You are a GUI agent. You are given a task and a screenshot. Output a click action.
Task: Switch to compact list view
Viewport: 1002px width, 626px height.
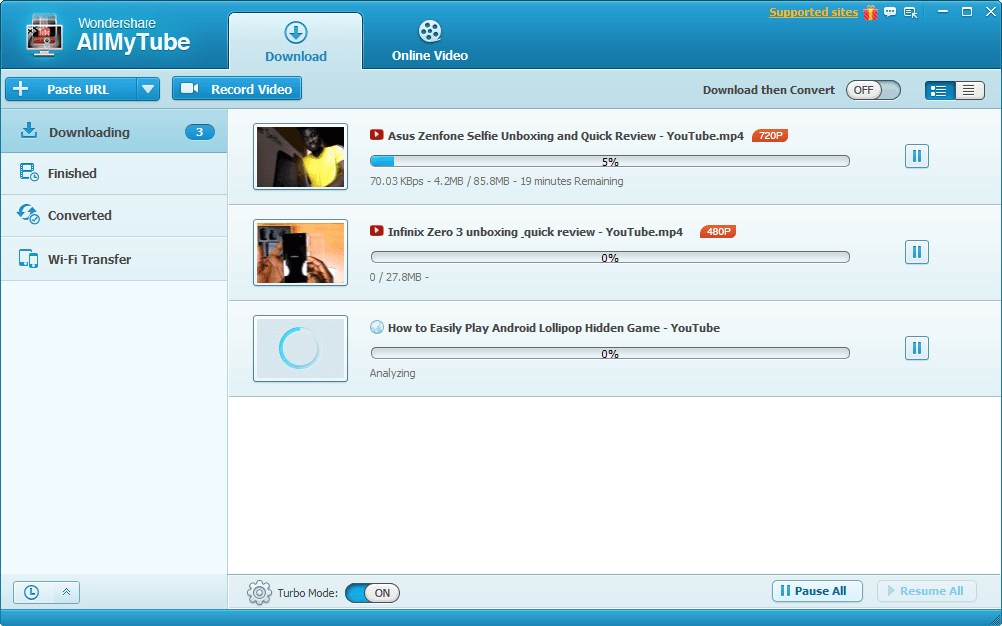point(969,90)
